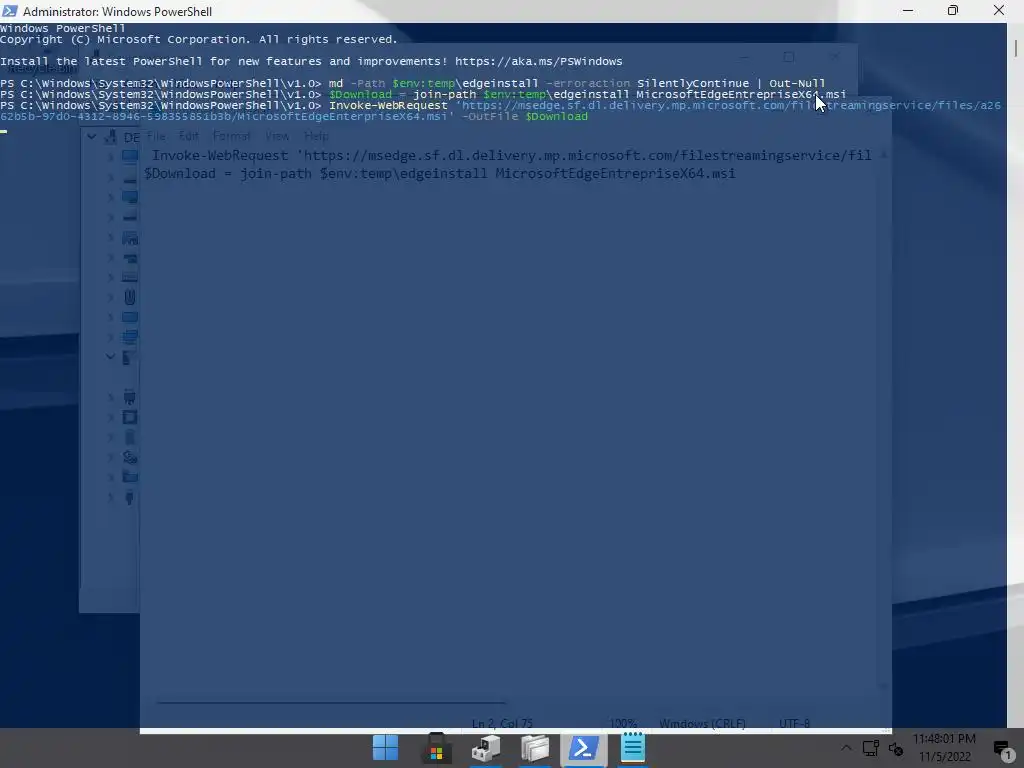Open the File Explorer taskbar icon
1024x768 pixels.
(x=535, y=748)
